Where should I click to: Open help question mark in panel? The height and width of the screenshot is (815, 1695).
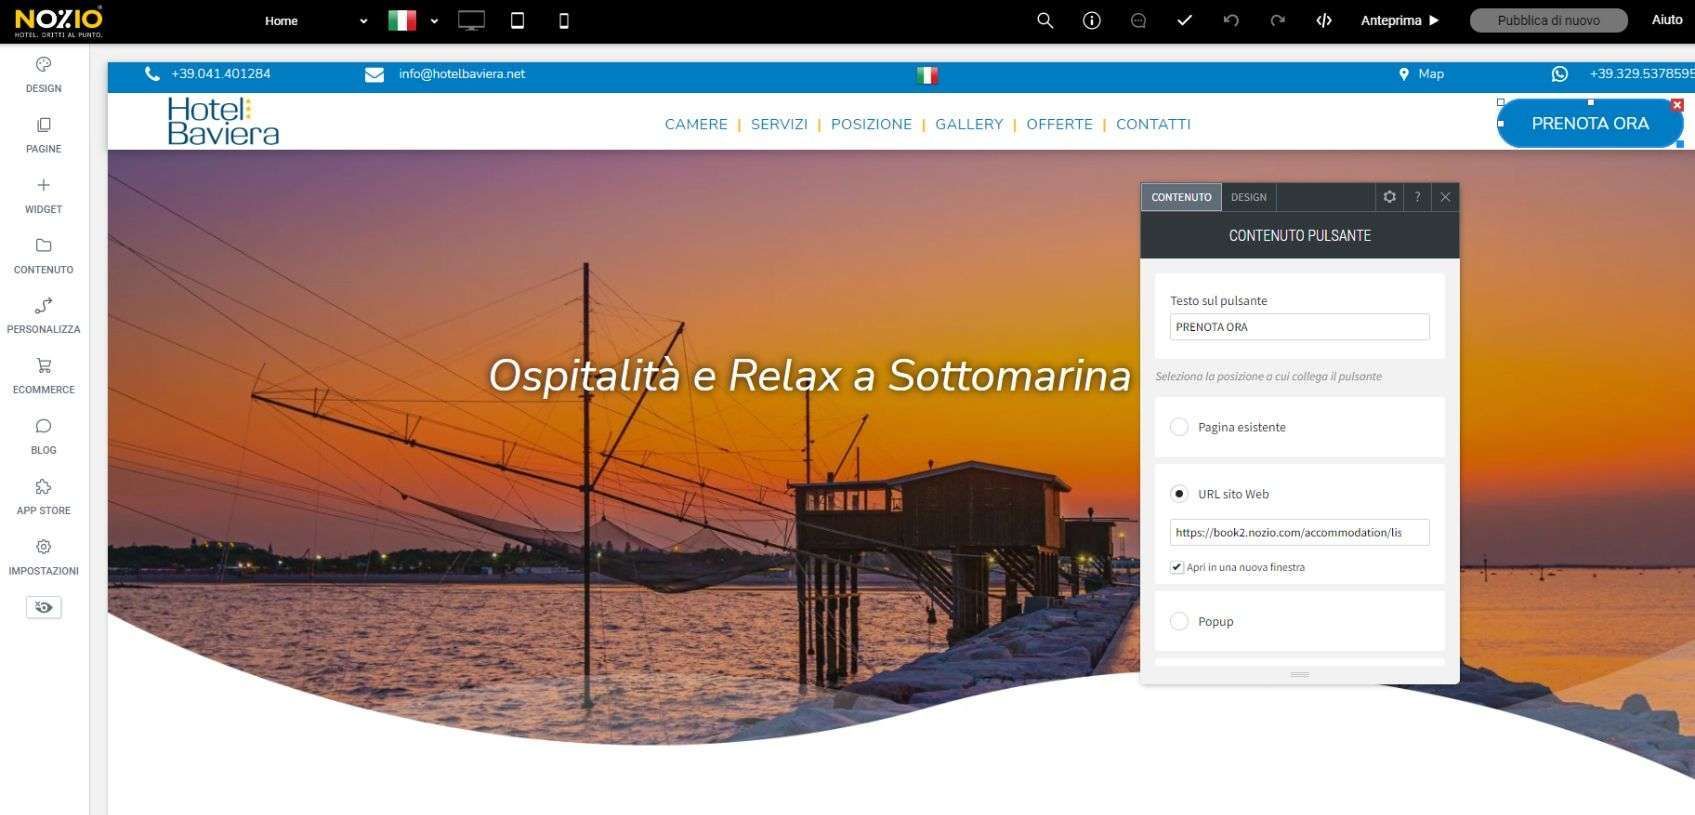[x=1417, y=197]
